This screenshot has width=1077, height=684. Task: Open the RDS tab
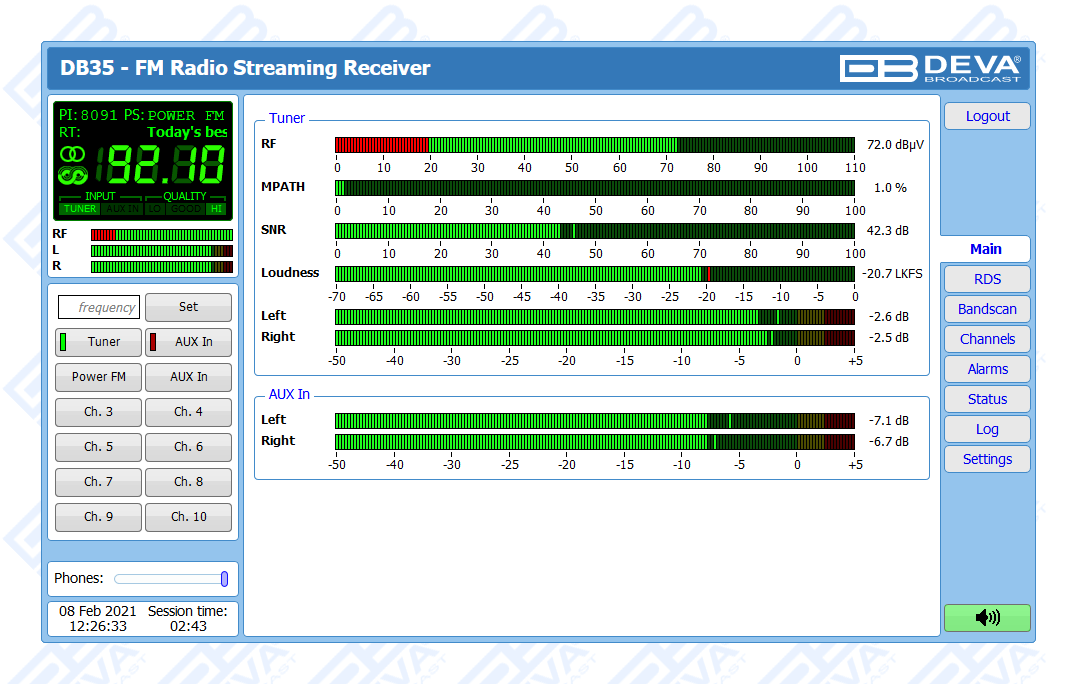986,279
